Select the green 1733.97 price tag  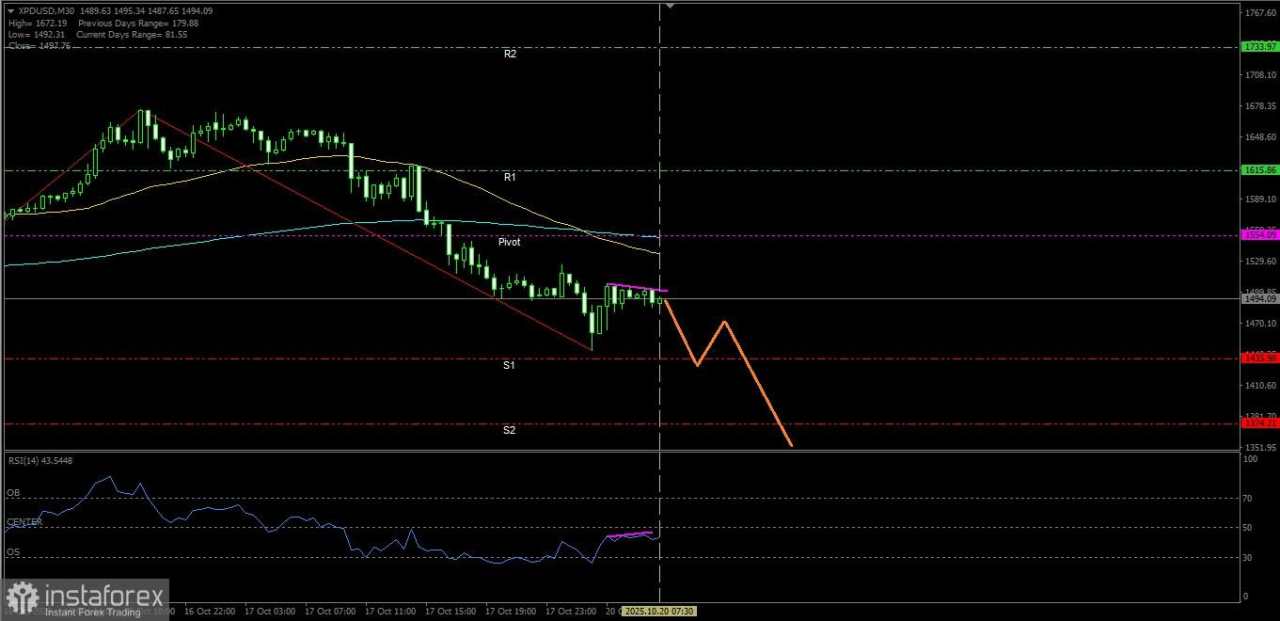click(1258, 46)
